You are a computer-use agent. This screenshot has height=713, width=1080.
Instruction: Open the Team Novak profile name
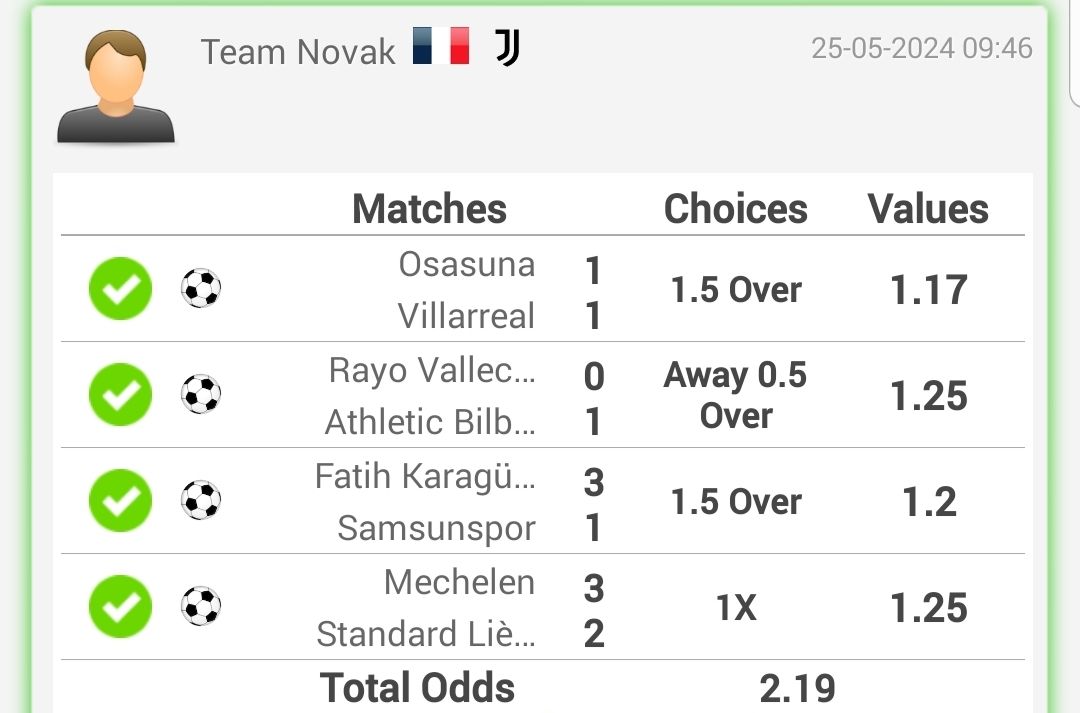click(298, 52)
